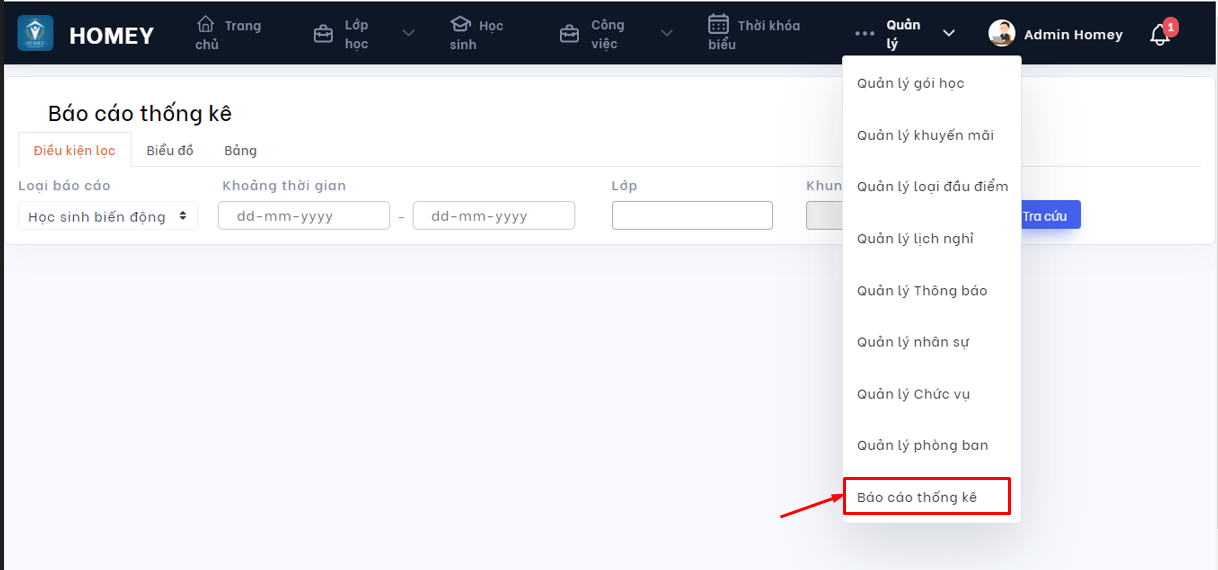The height and width of the screenshot is (570, 1218).
Task: Open notifications bell icon
Action: [x=1159, y=35]
